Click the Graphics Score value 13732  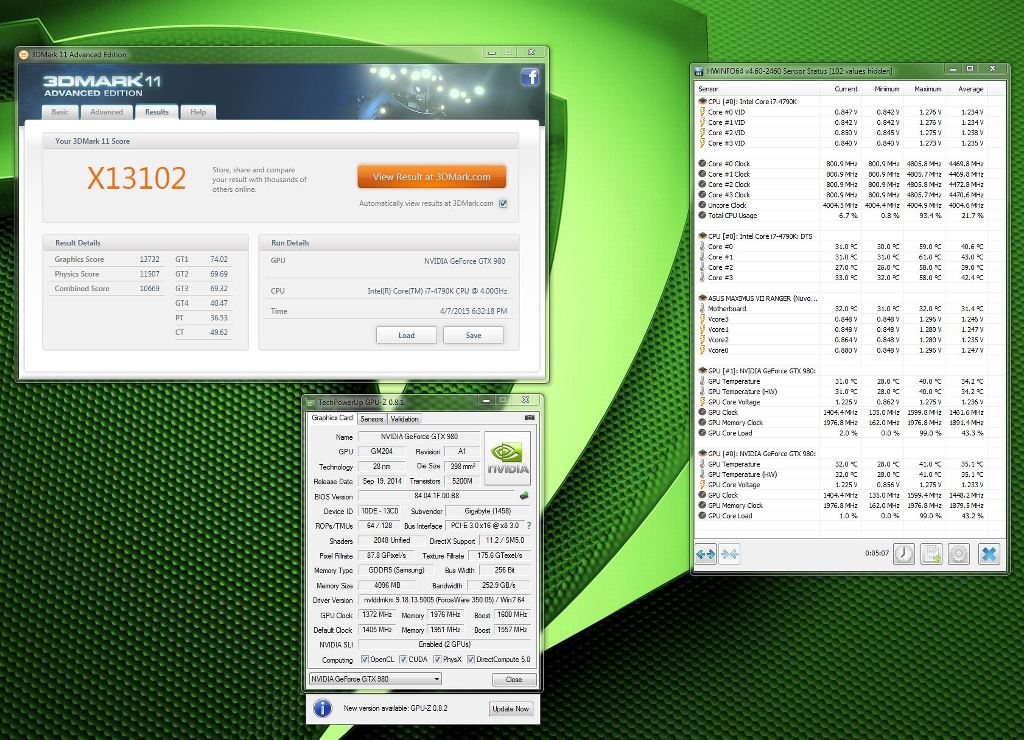point(149,259)
